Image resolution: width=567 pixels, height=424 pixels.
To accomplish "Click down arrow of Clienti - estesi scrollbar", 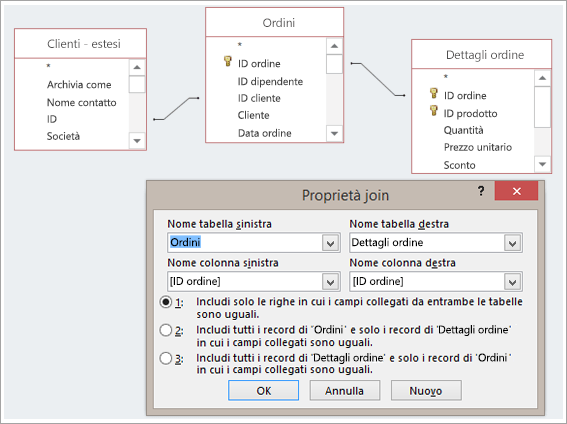I will point(137,141).
